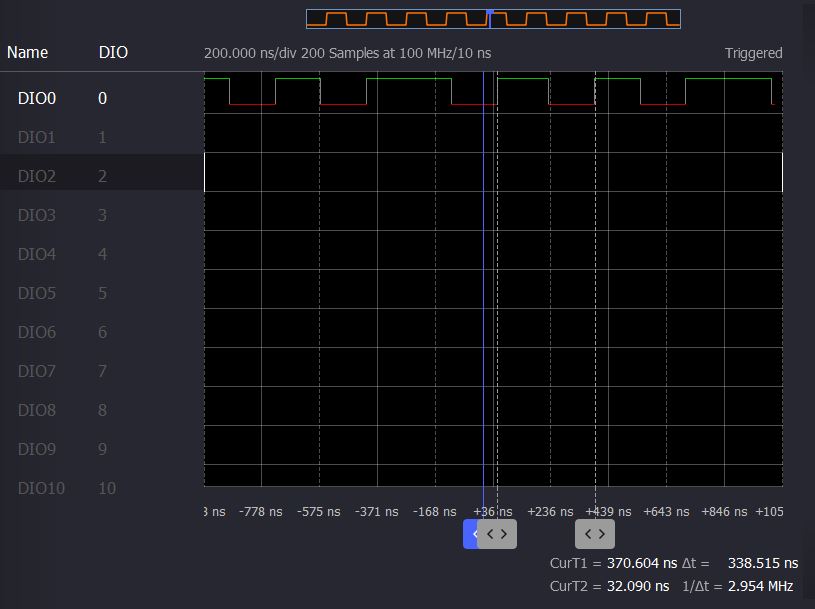The width and height of the screenshot is (815, 609).
Task: Select the DIO5 channel row
Action: pyautogui.click(x=102, y=293)
